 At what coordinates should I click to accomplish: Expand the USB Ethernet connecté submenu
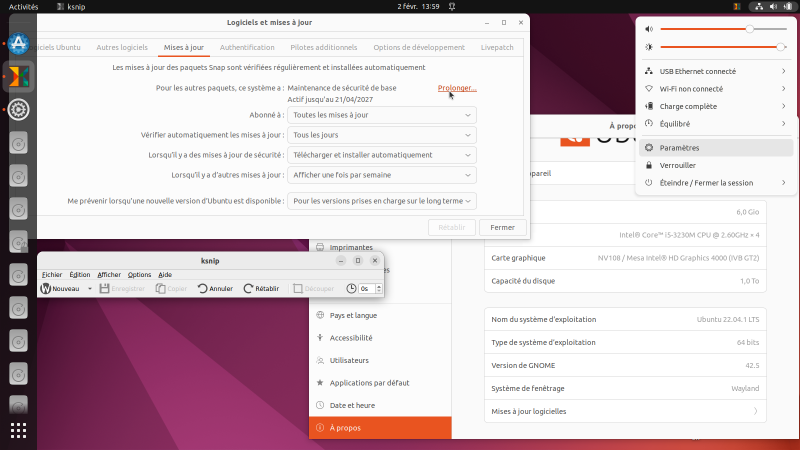(782, 71)
